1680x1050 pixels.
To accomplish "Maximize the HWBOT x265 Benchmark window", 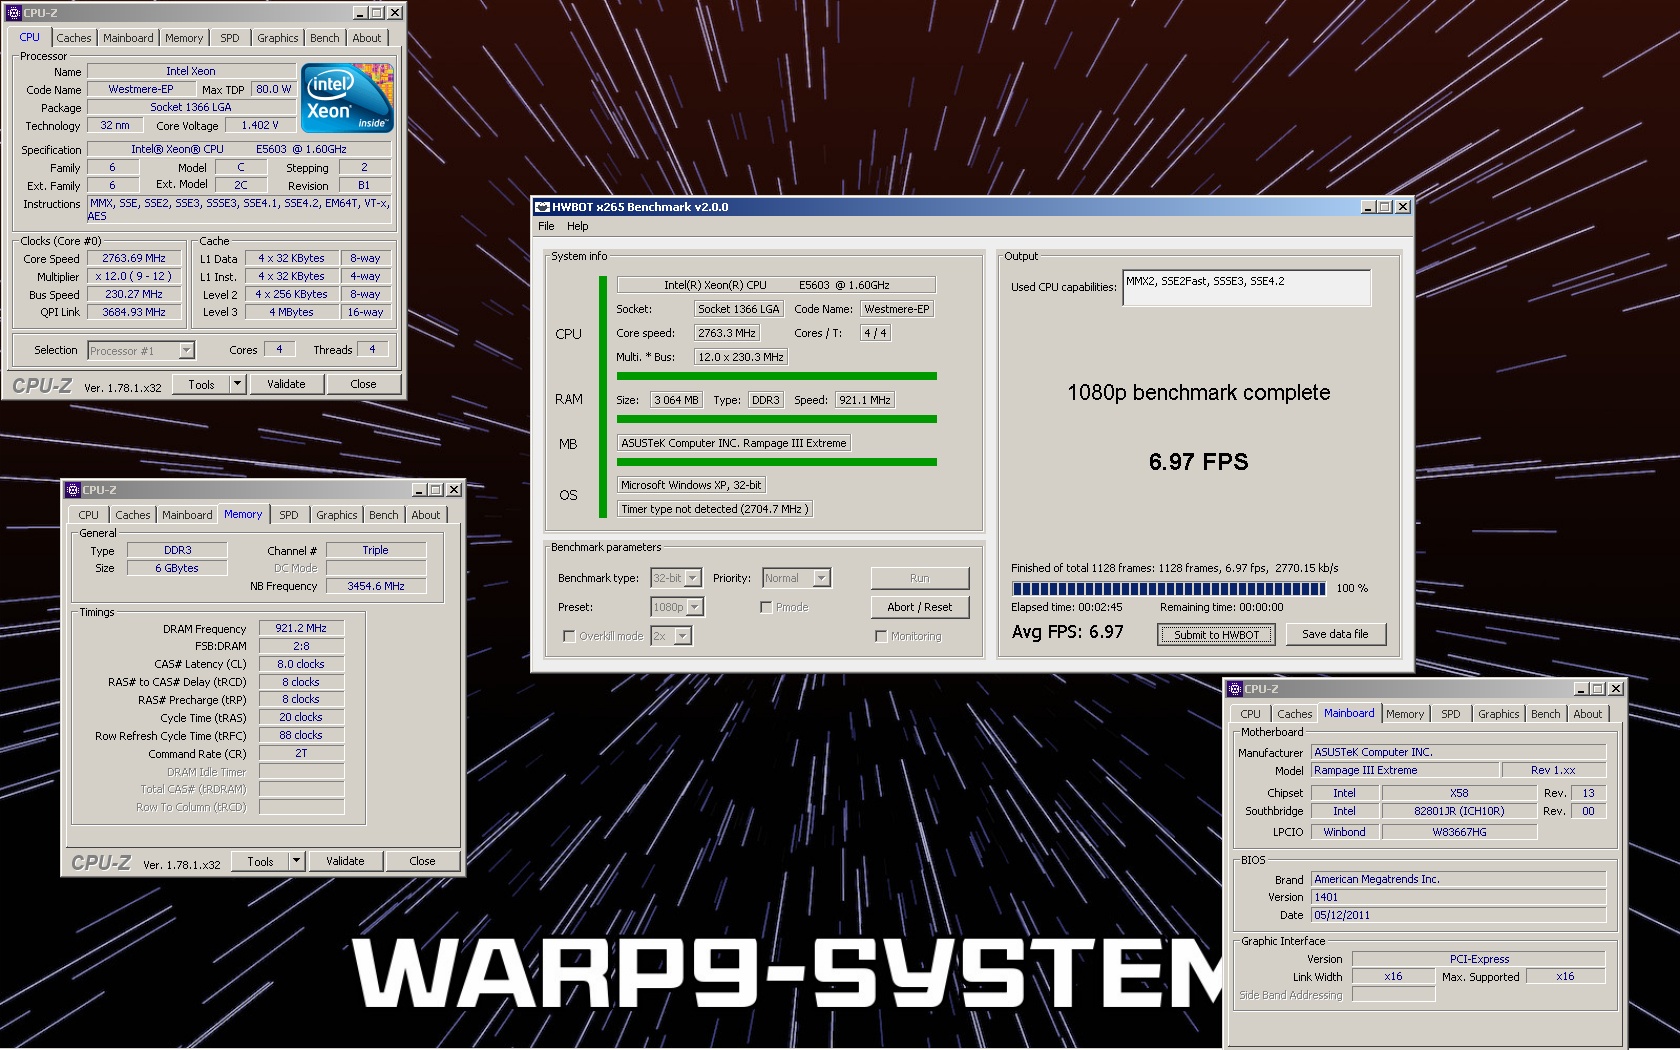I will tap(1385, 207).
